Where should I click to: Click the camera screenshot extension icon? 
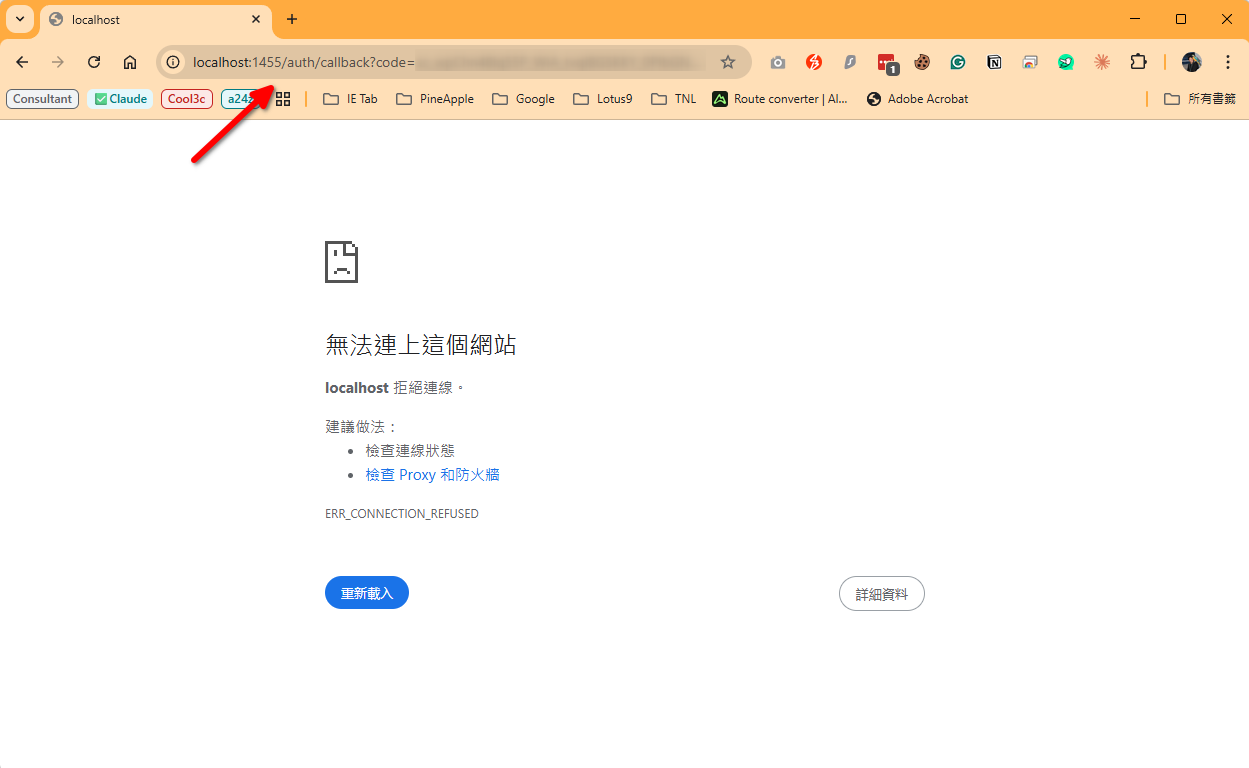click(778, 62)
